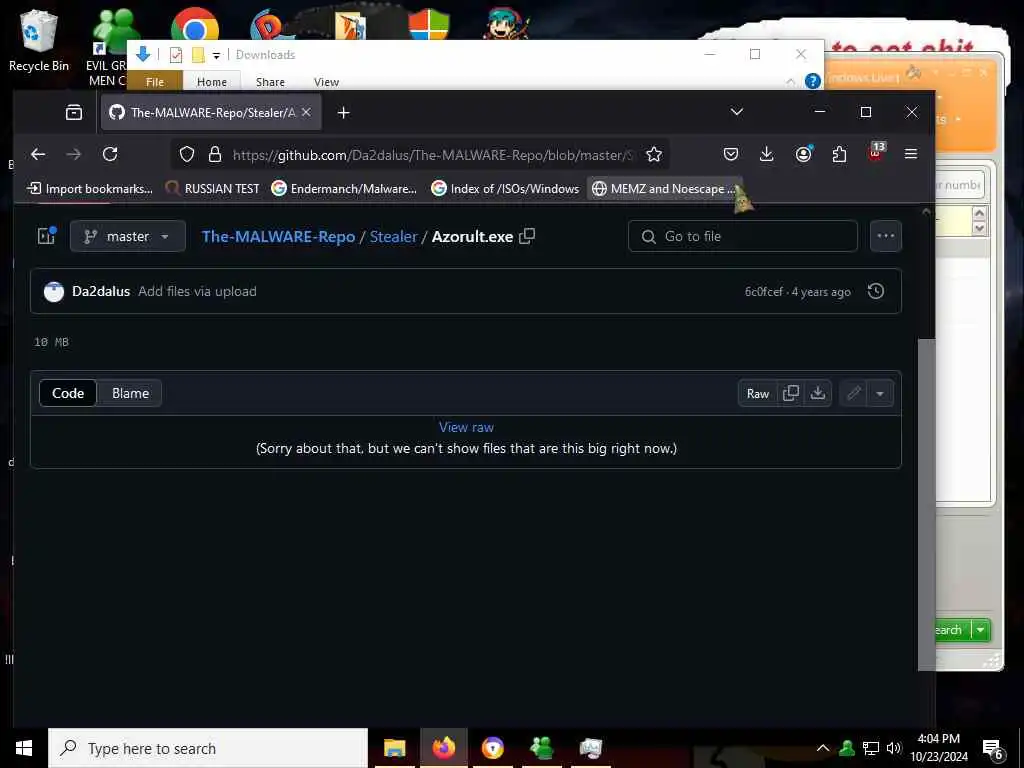Open the File tab in Downloads window
The height and width of the screenshot is (768, 1024).
[155, 82]
